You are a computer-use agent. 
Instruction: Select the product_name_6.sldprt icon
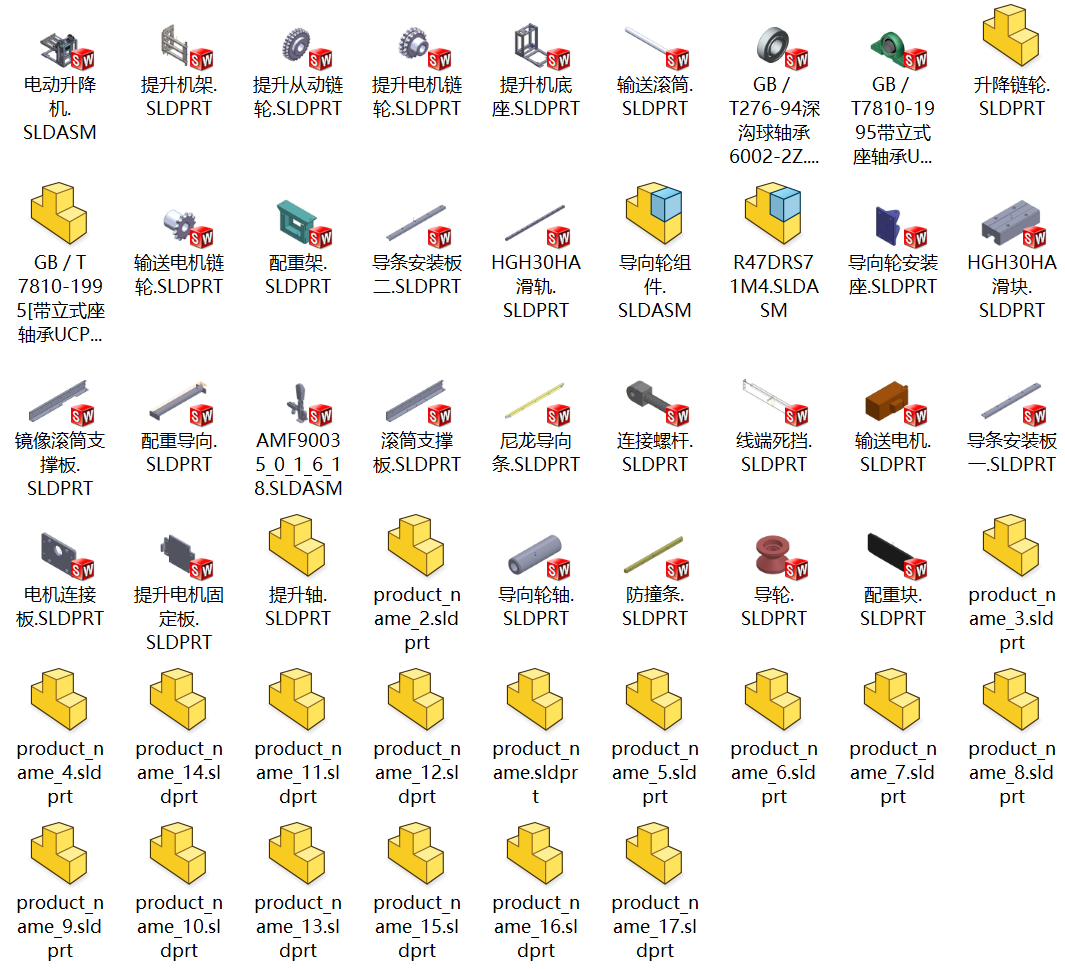tap(773, 700)
